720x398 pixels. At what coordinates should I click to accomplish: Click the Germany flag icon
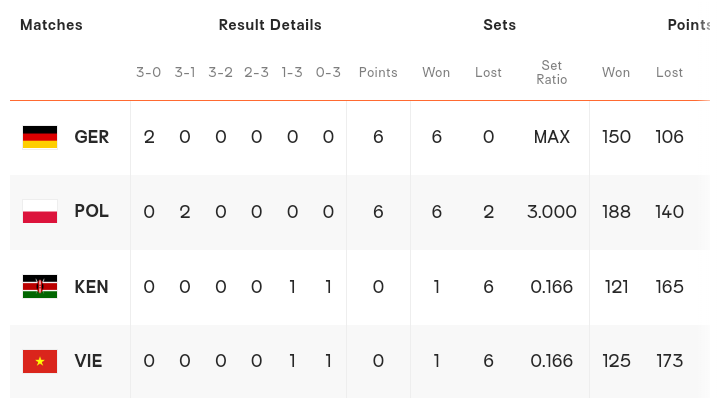click(40, 137)
